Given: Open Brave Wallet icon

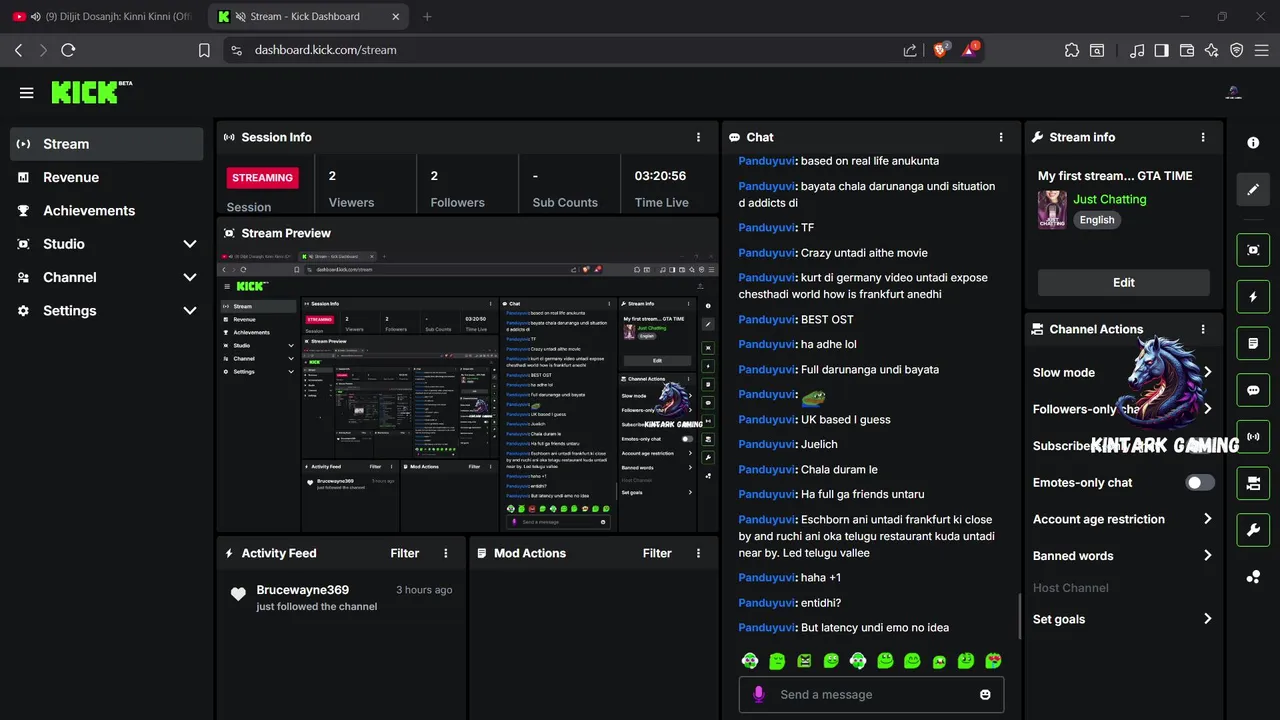Looking at the screenshot, I should [1187, 50].
